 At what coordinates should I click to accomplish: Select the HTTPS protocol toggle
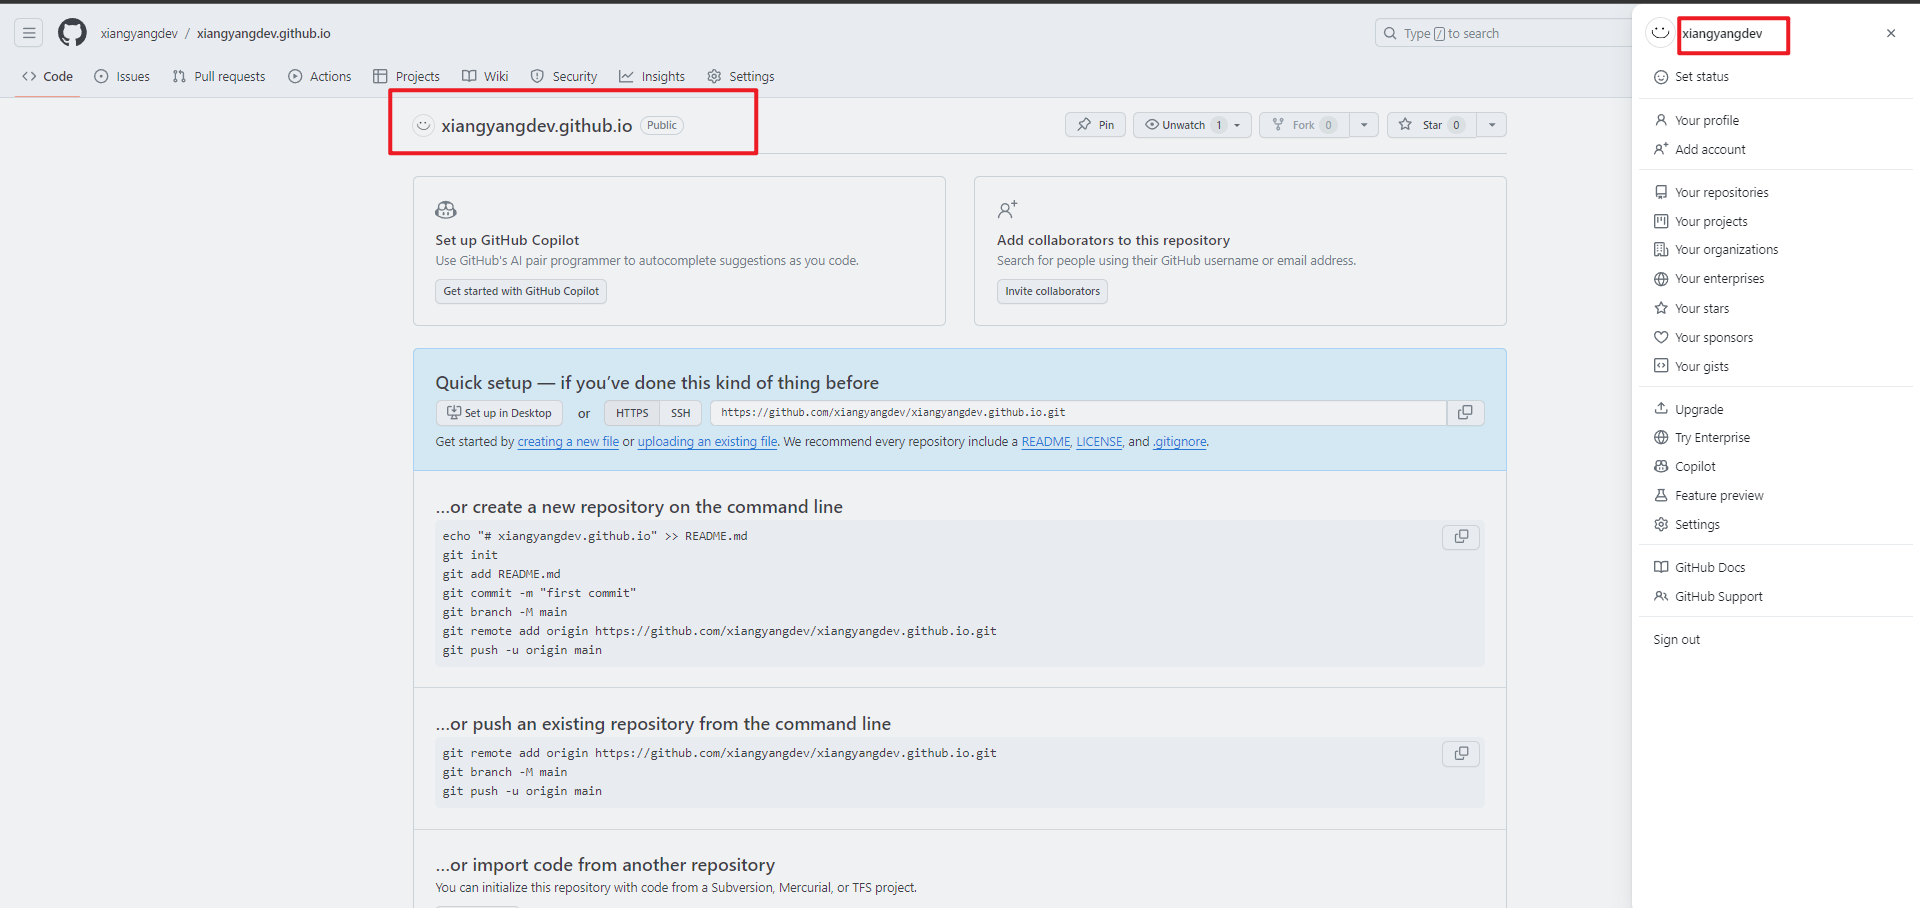[x=632, y=413]
